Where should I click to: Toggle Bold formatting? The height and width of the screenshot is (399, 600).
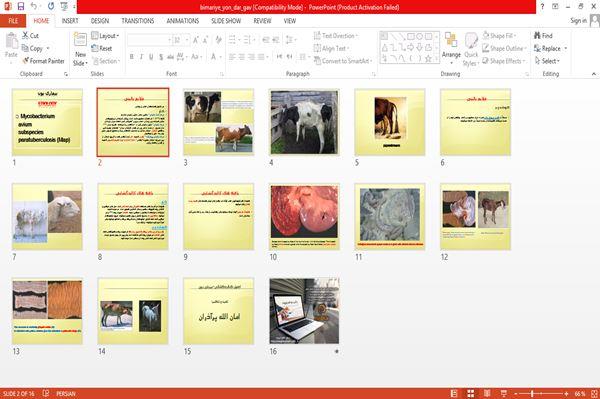(x=132, y=57)
